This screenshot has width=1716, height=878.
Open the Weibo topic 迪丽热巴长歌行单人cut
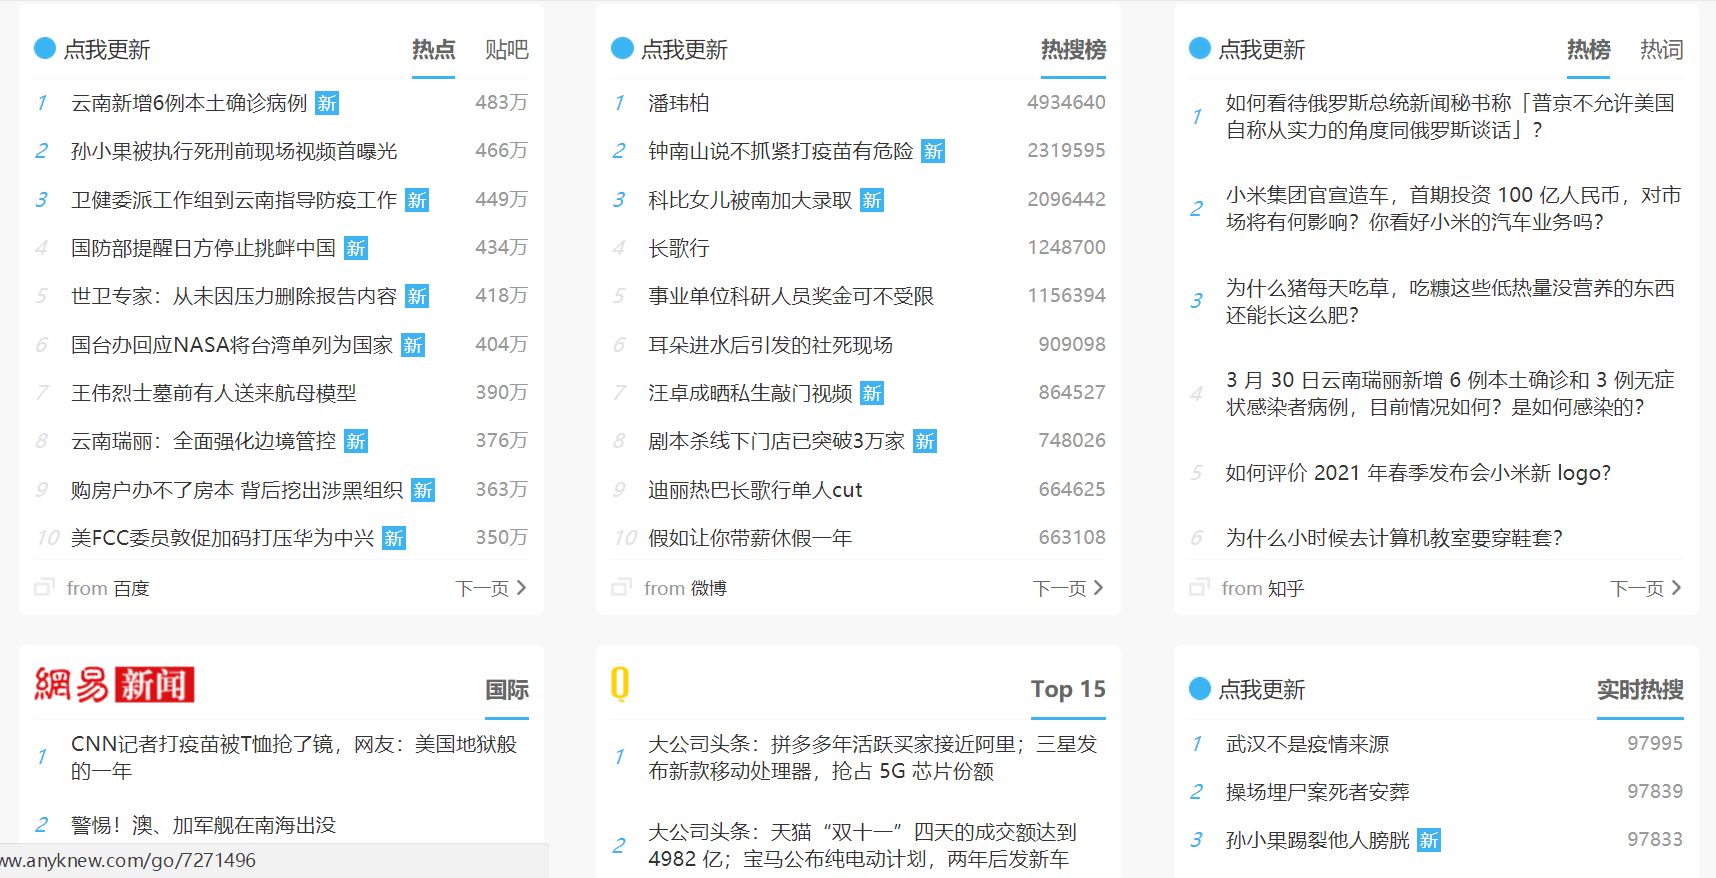click(x=755, y=490)
